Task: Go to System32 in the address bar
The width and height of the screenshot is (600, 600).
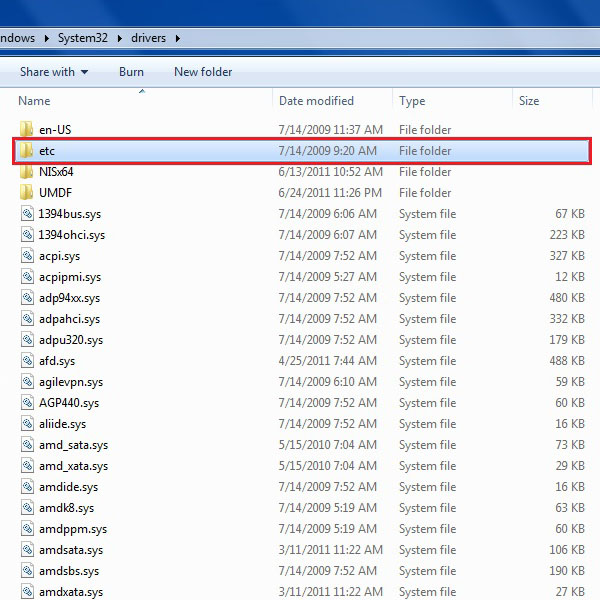Action: click(x=83, y=38)
